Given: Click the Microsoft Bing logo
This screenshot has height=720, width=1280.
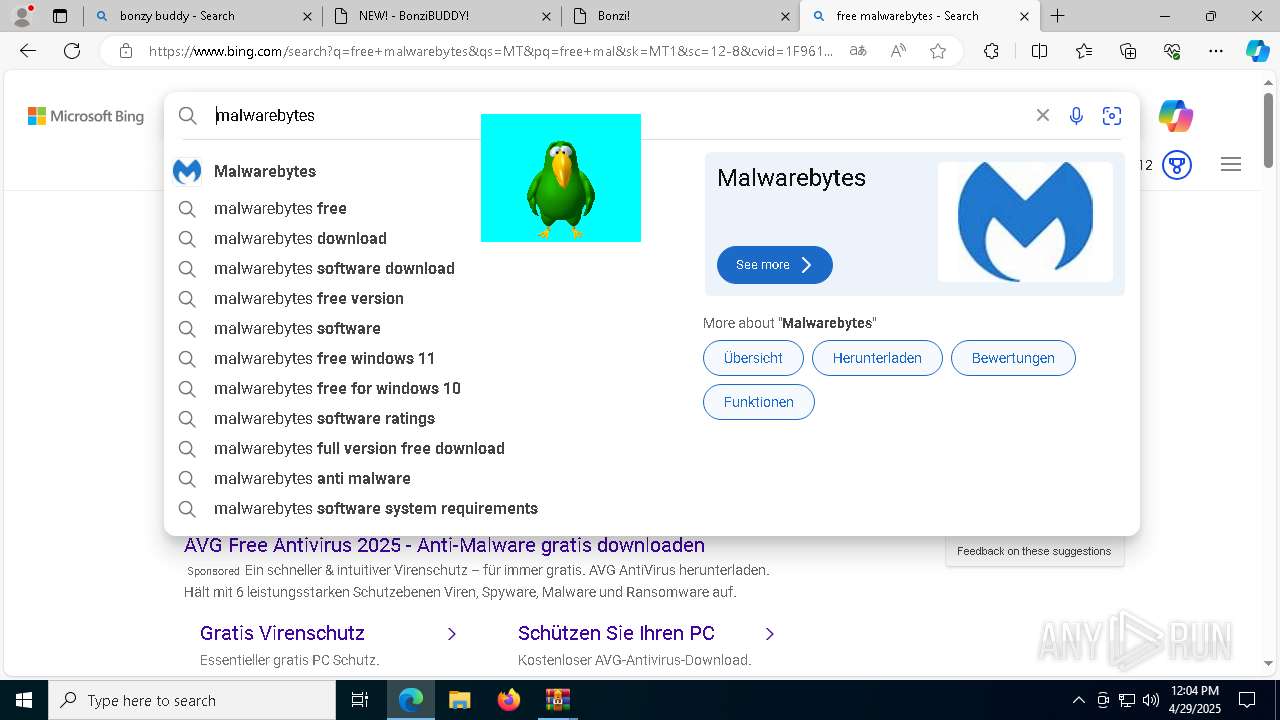Looking at the screenshot, I should [x=86, y=116].
